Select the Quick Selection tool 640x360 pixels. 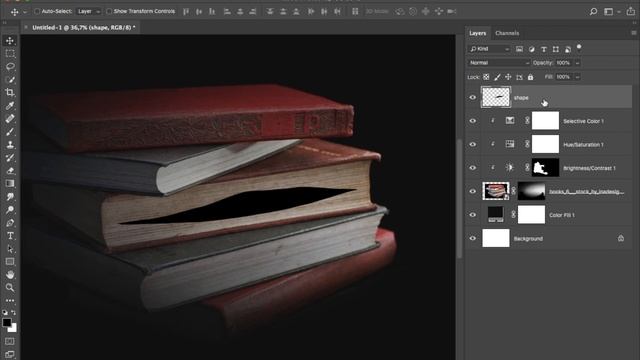pos(10,80)
